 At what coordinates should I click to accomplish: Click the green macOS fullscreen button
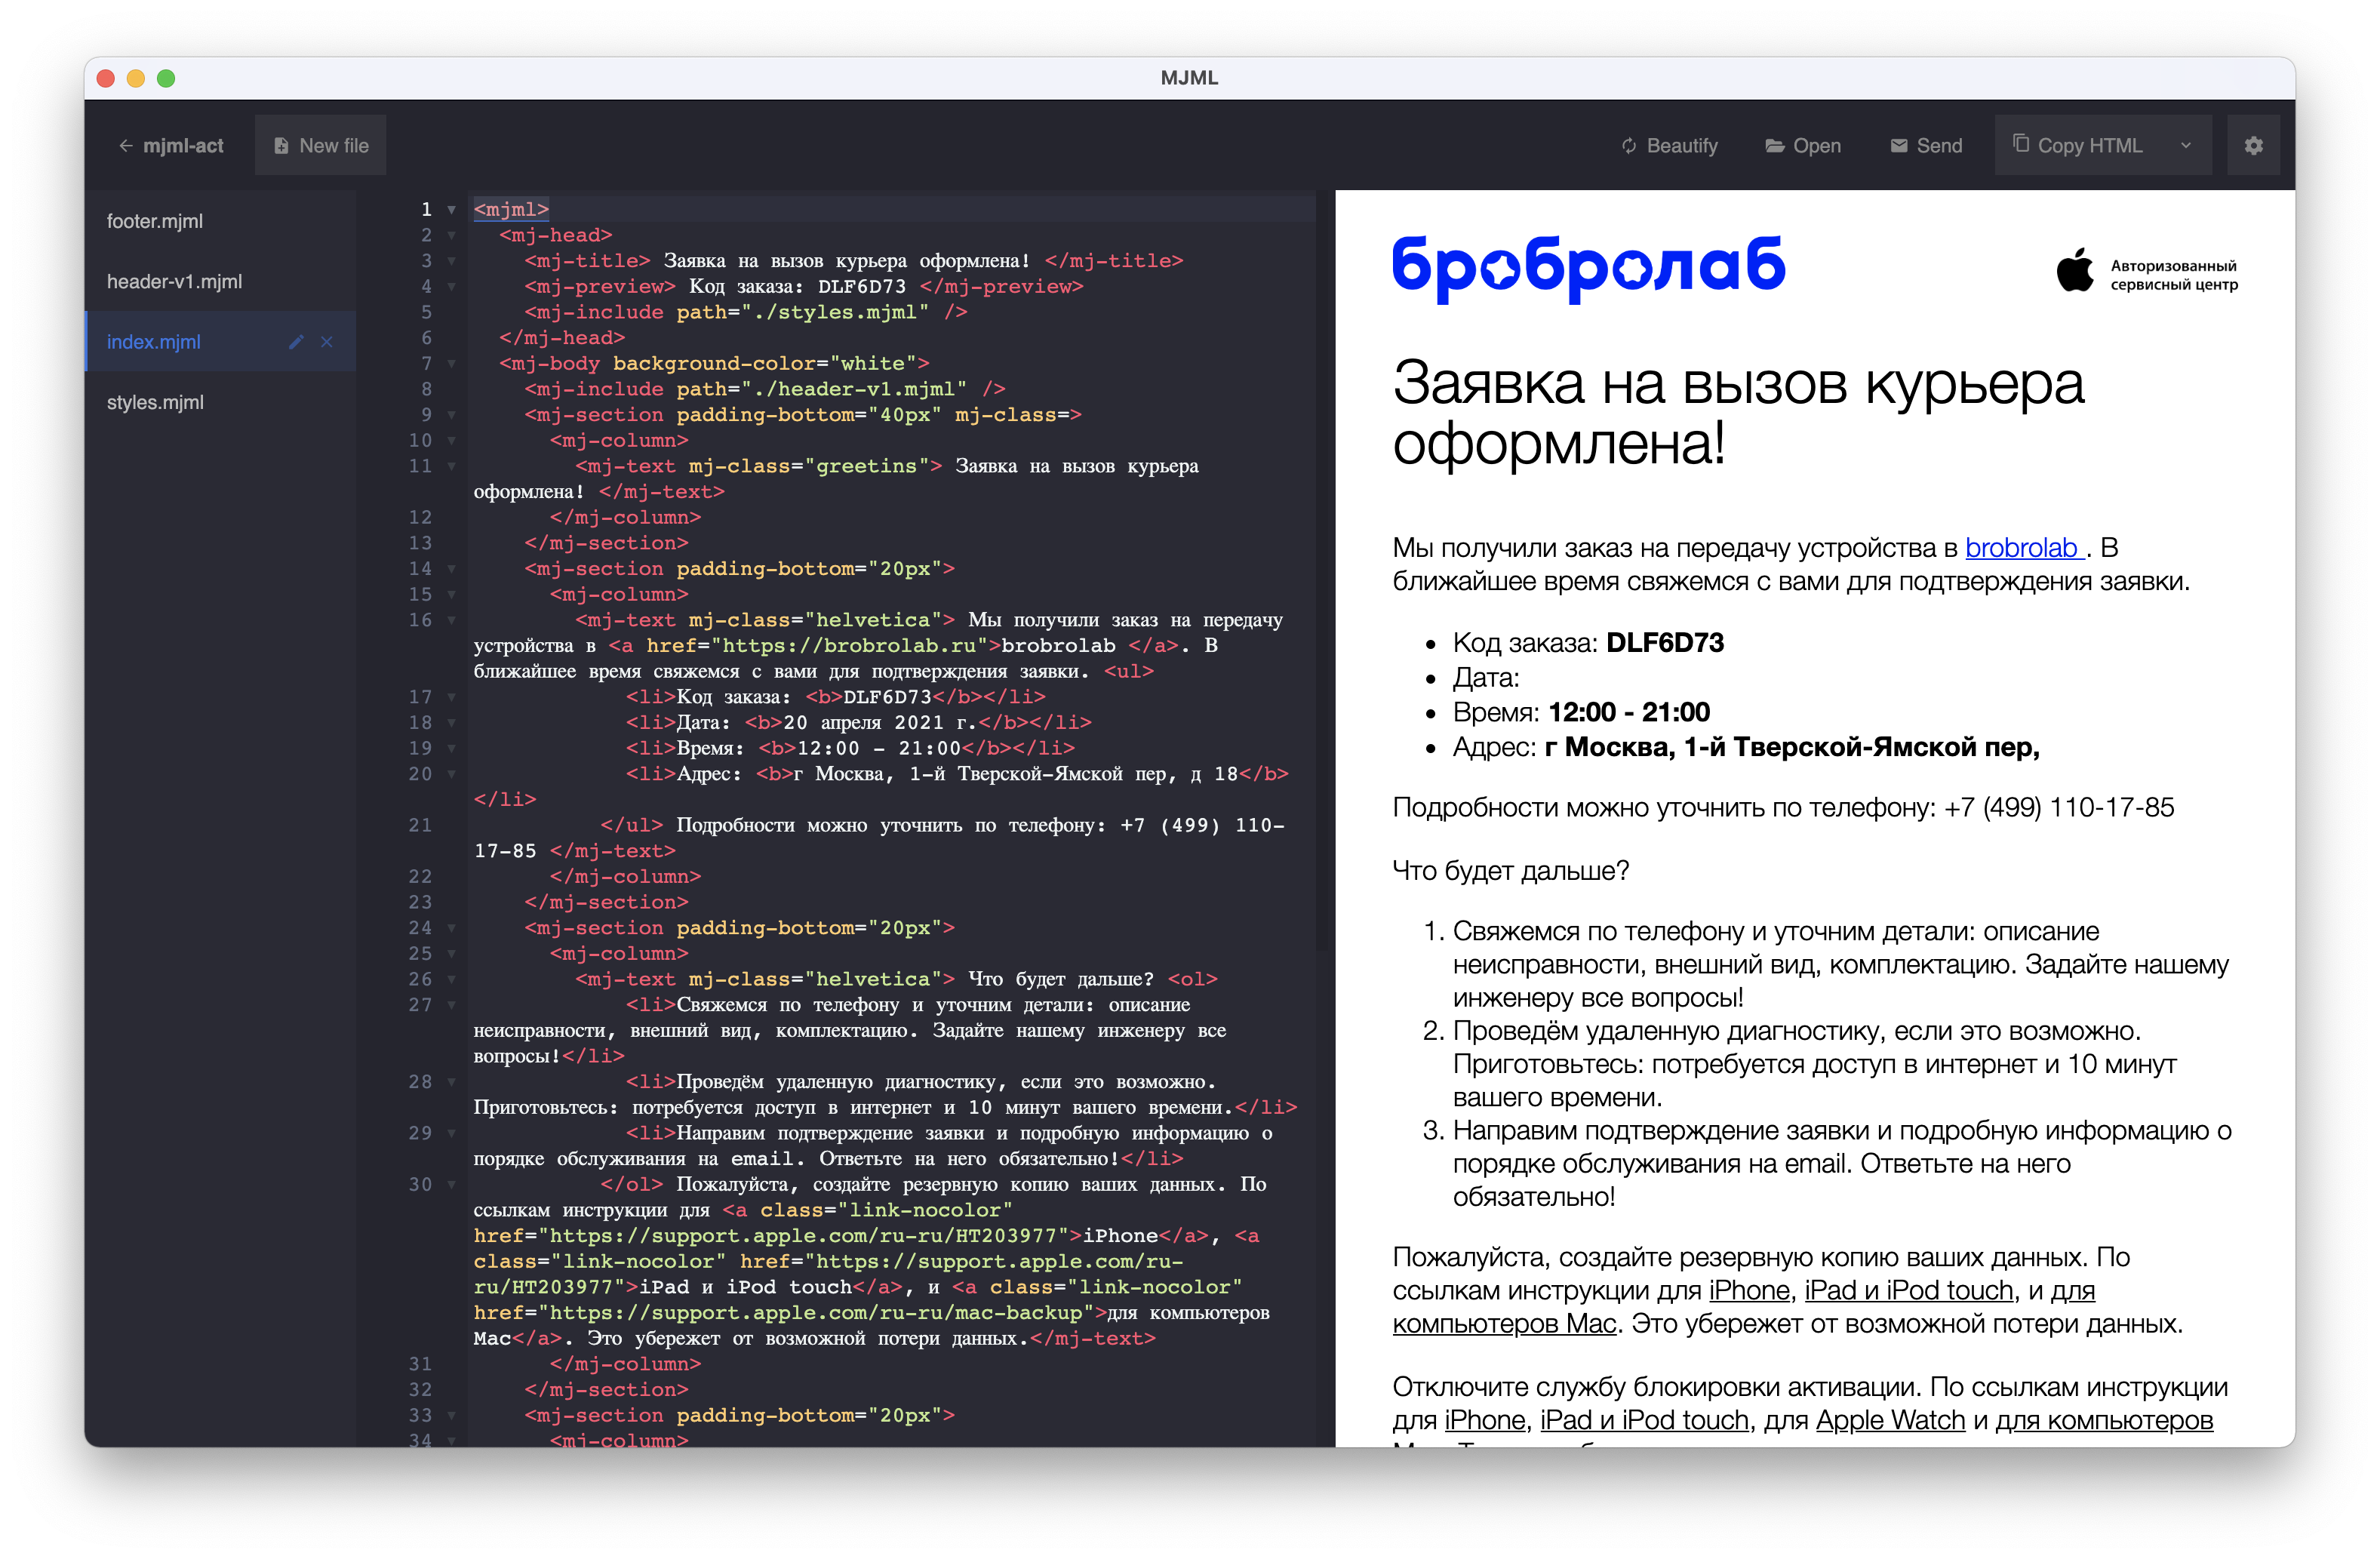point(166,78)
